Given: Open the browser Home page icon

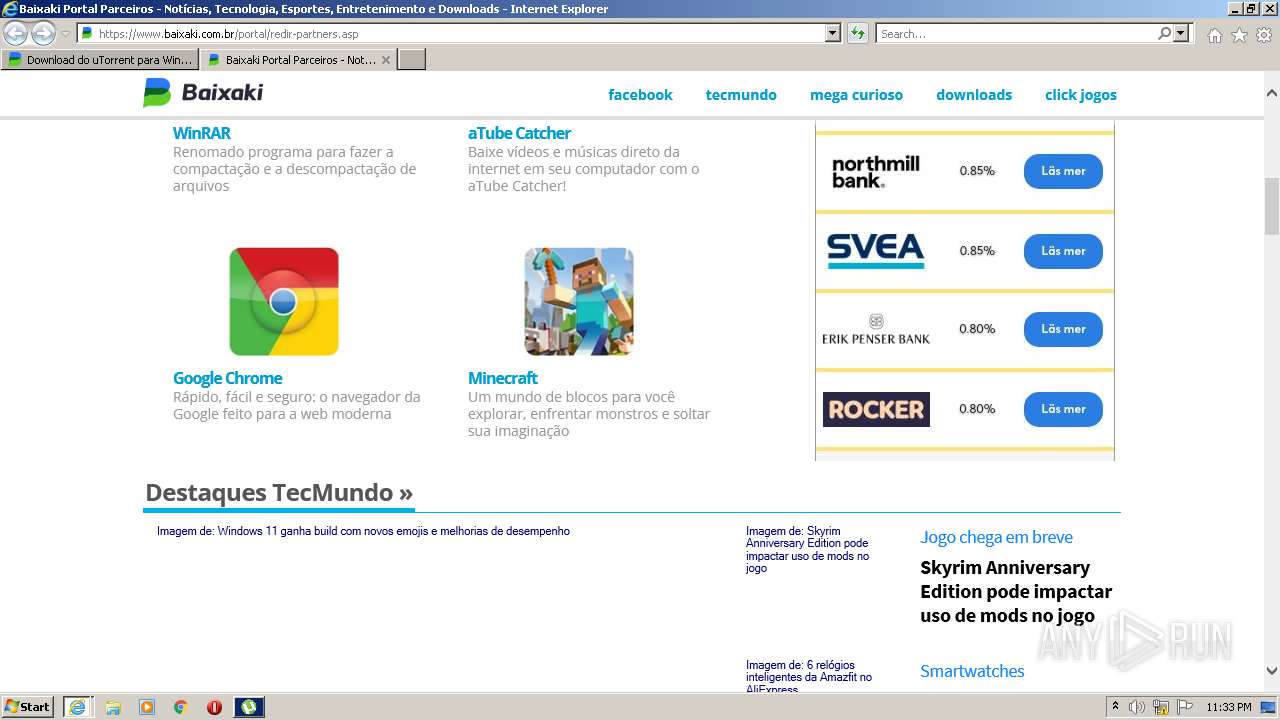Looking at the screenshot, I should tap(1214, 35).
